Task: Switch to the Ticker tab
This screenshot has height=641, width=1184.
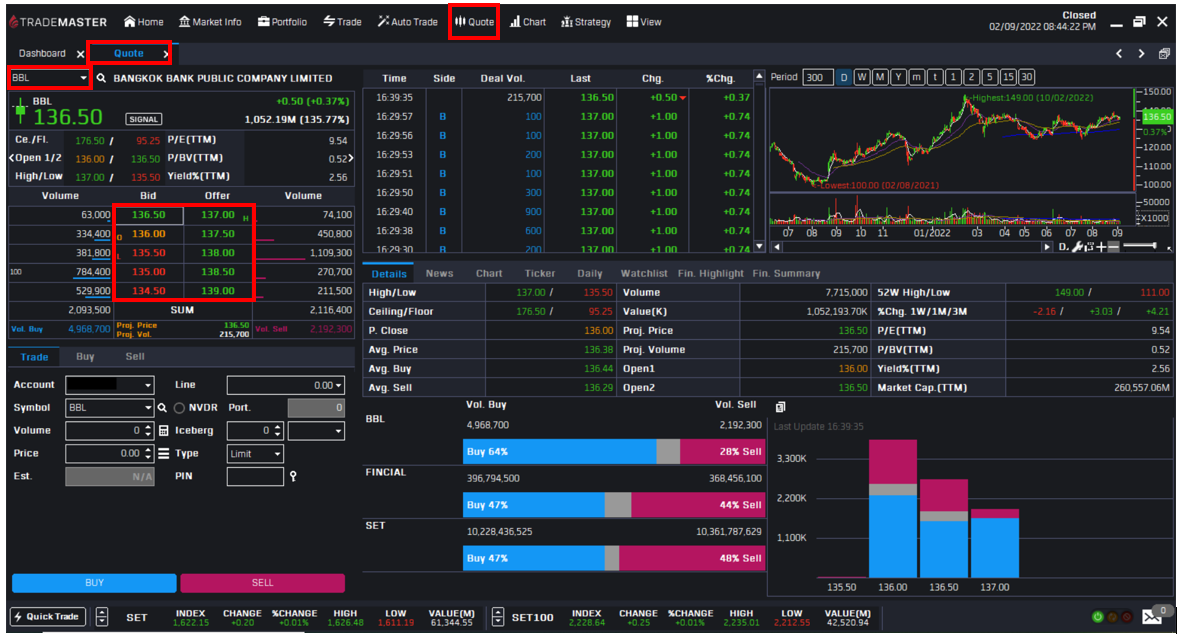Action: click(540, 273)
